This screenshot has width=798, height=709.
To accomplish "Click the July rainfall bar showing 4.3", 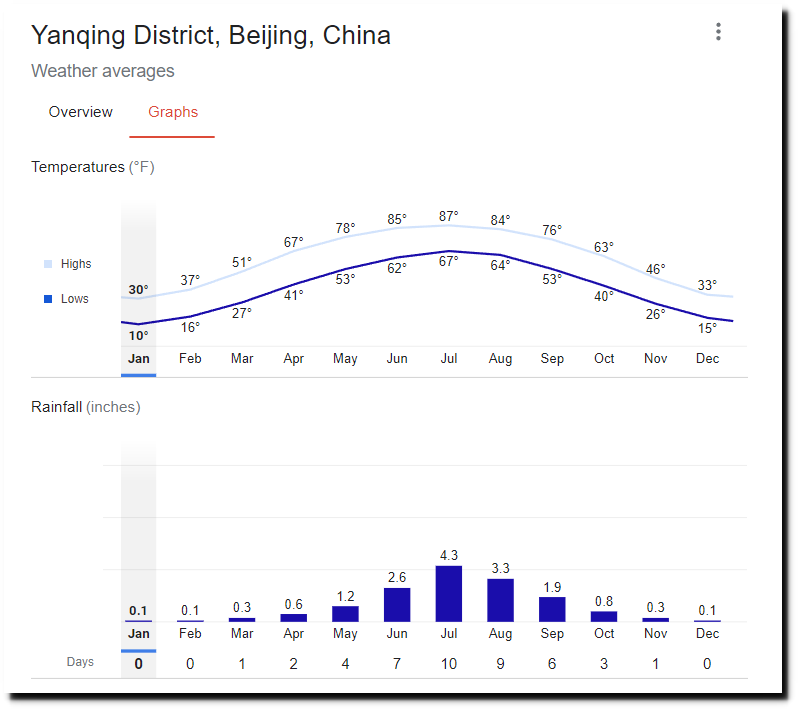I will click(449, 594).
